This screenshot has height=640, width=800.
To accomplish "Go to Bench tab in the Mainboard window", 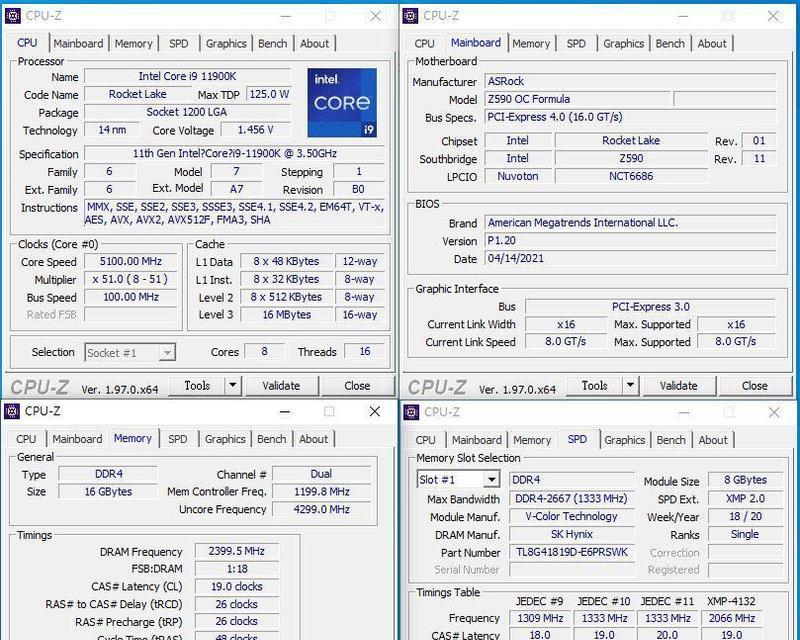I will [670, 43].
